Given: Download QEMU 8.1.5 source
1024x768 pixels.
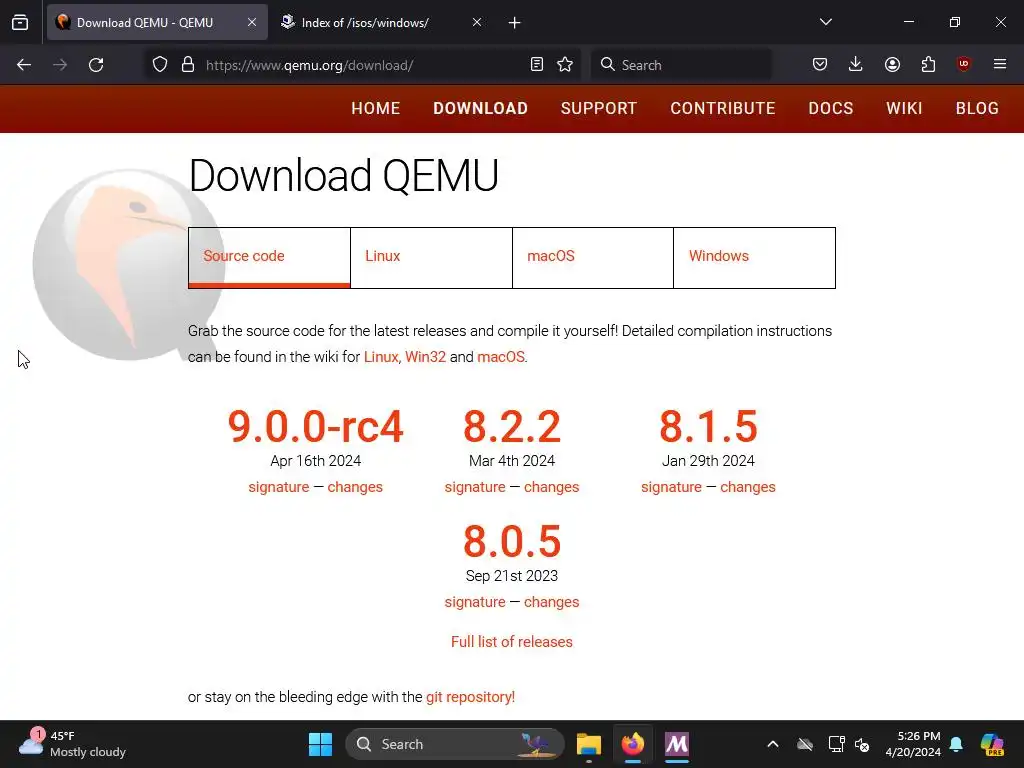Looking at the screenshot, I should click(x=709, y=426).
